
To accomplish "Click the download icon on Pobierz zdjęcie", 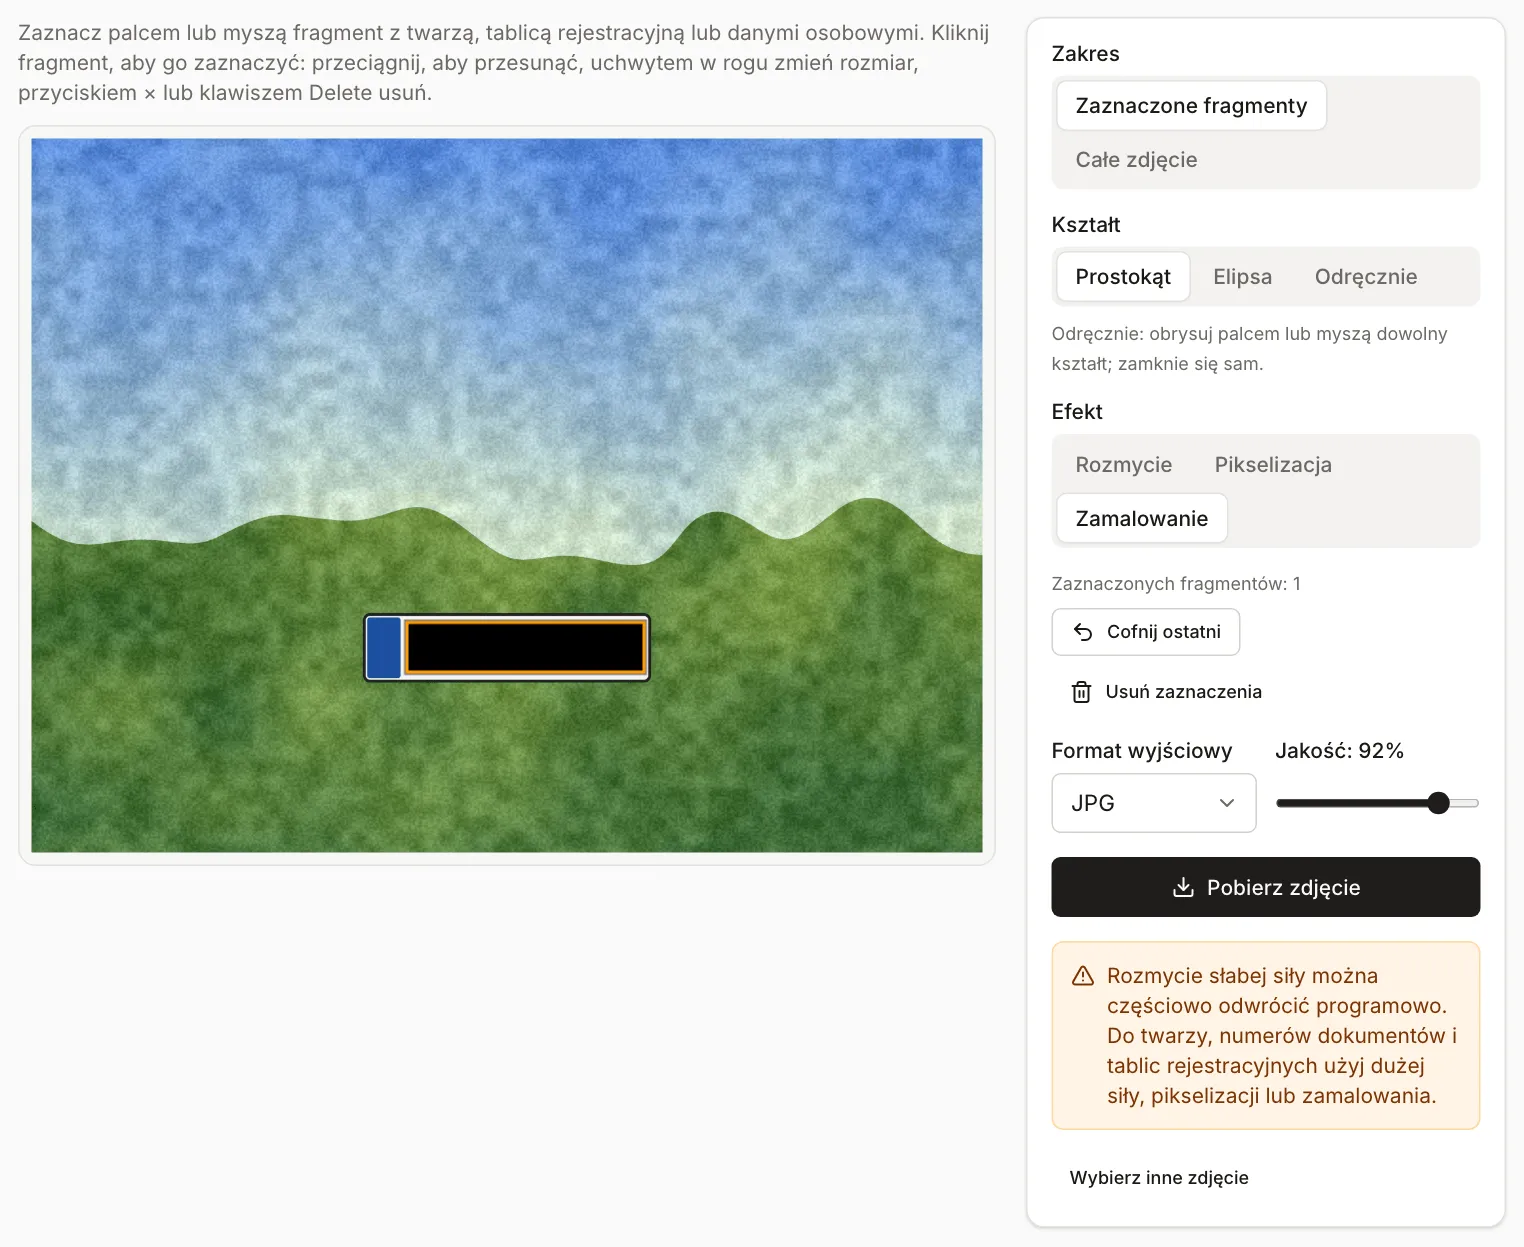I will 1183,887.
